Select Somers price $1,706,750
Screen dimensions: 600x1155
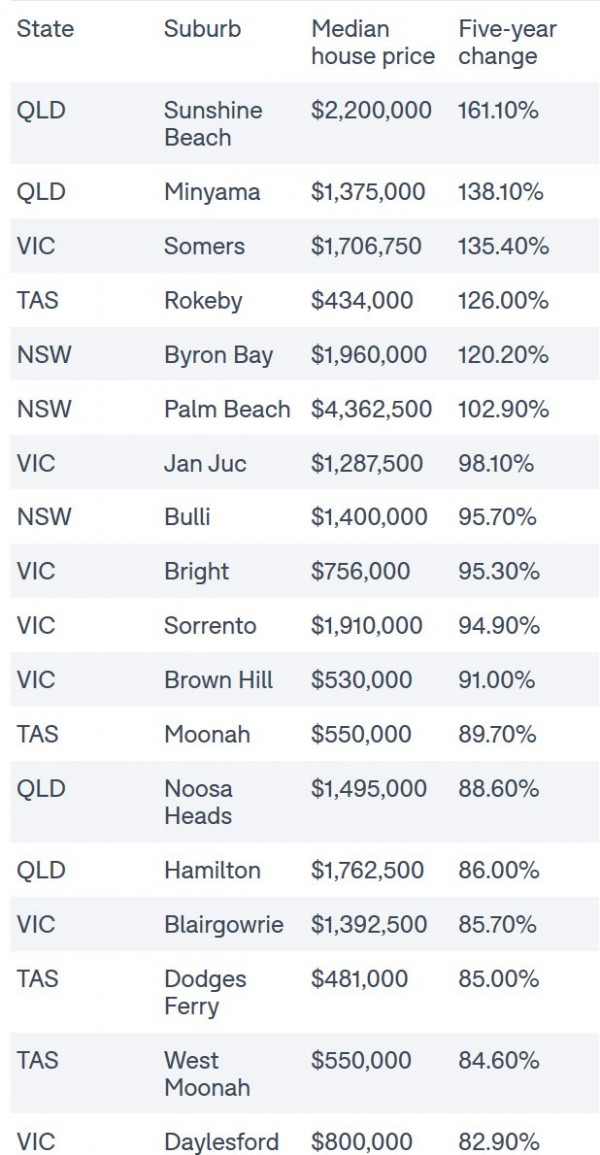point(366,246)
